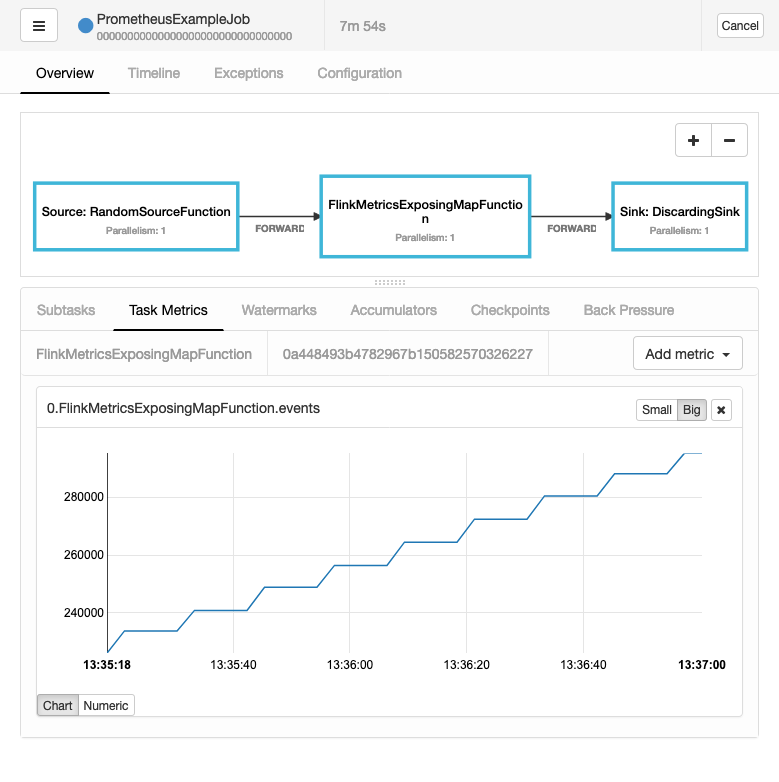Open the Configuration tab
The width and height of the screenshot is (779, 782).
pos(359,73)
